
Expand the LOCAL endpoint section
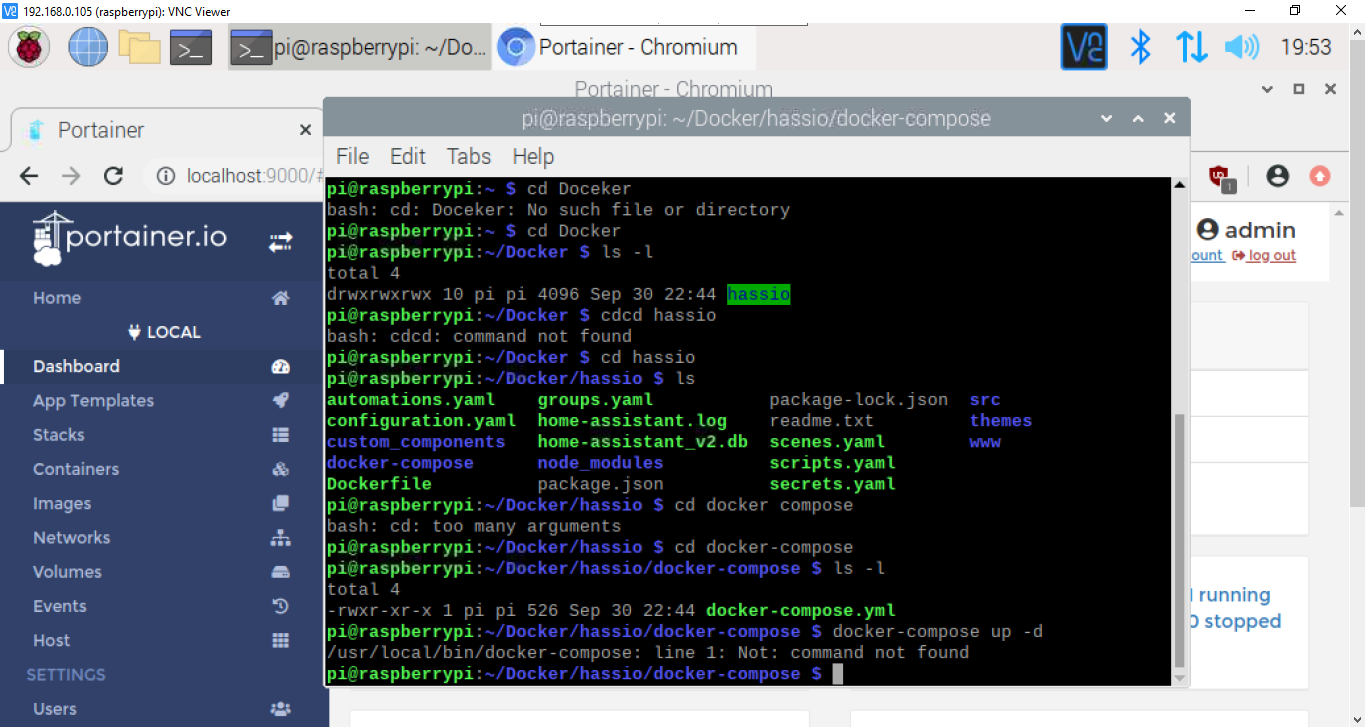(163, 331)
